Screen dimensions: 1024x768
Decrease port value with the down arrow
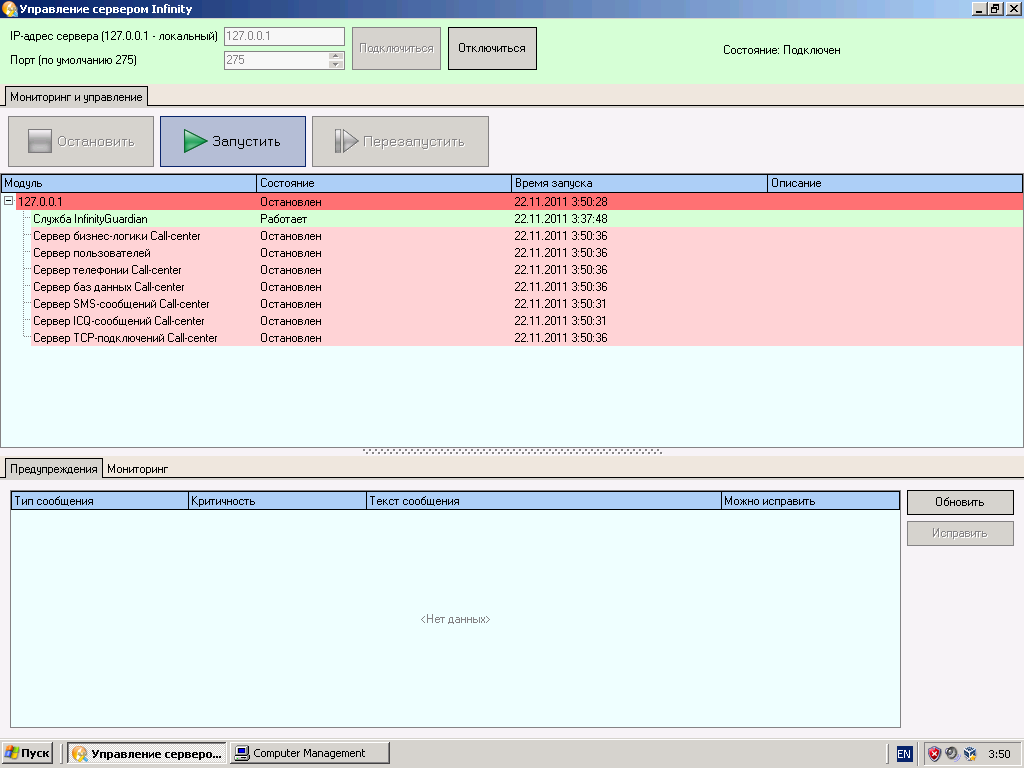coord(336,64)
